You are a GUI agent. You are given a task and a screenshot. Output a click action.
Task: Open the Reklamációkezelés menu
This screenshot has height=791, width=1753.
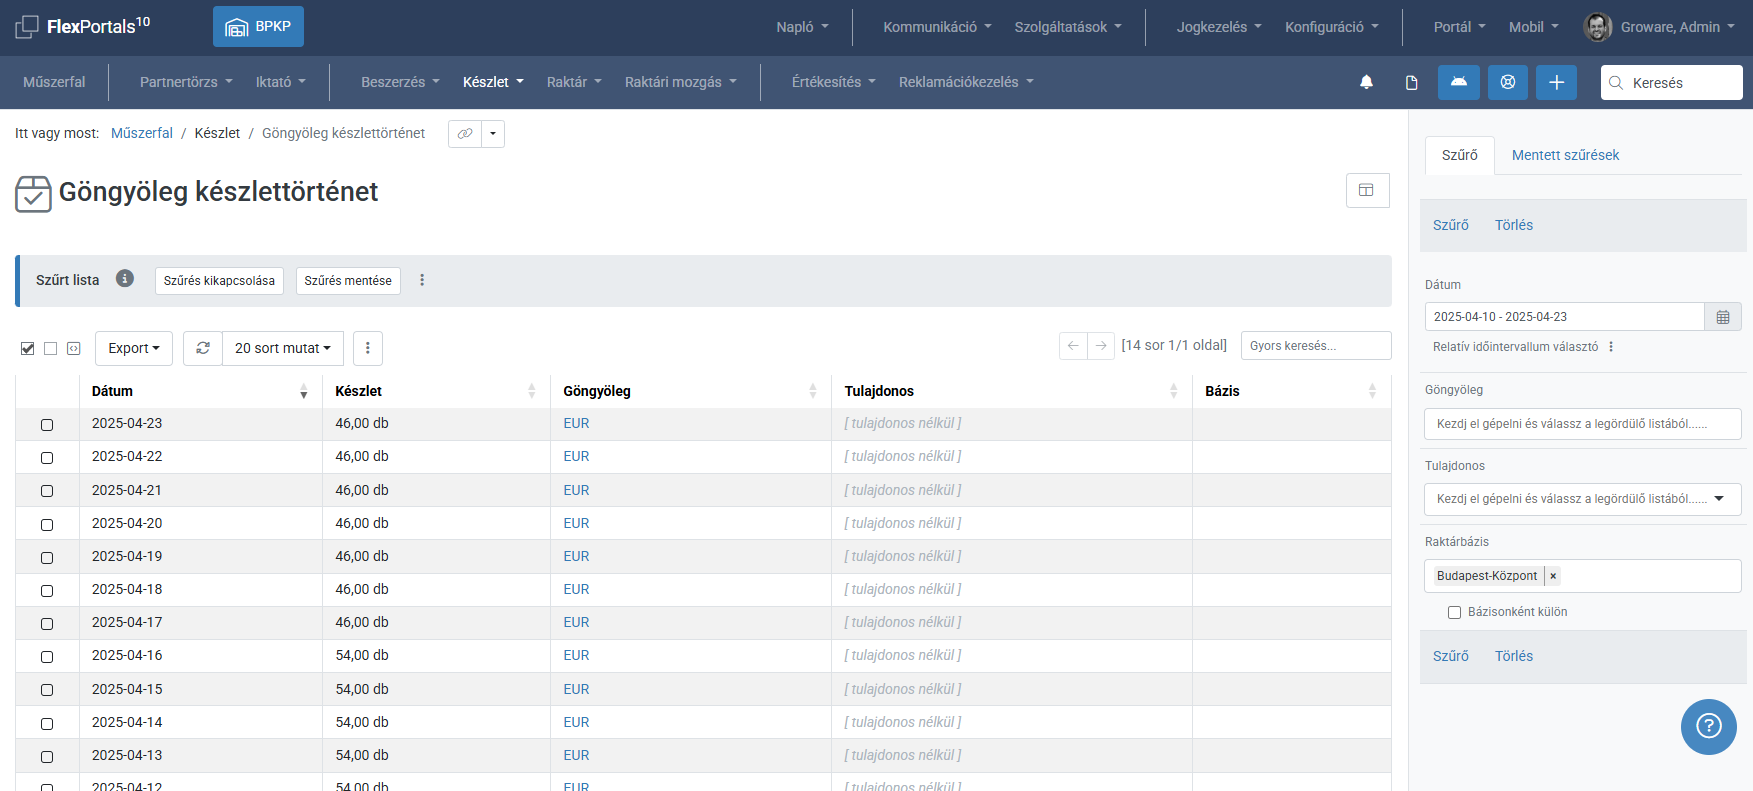click(966, 82)
